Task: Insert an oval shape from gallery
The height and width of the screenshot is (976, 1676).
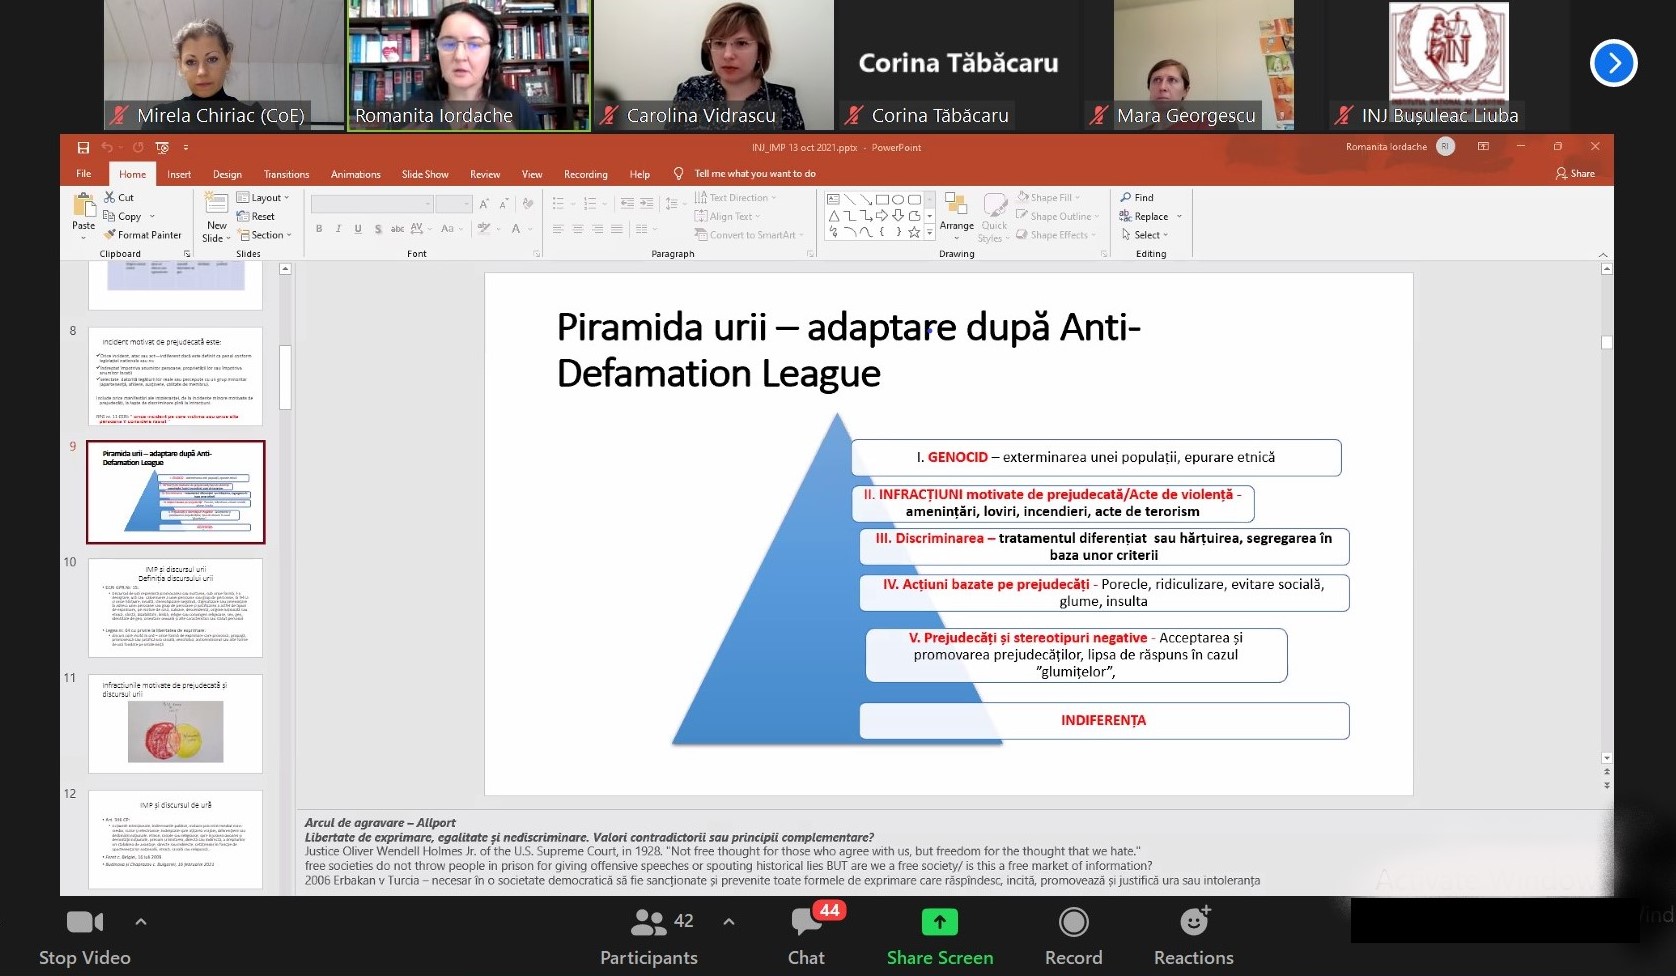Action: [x=898, y=199]
